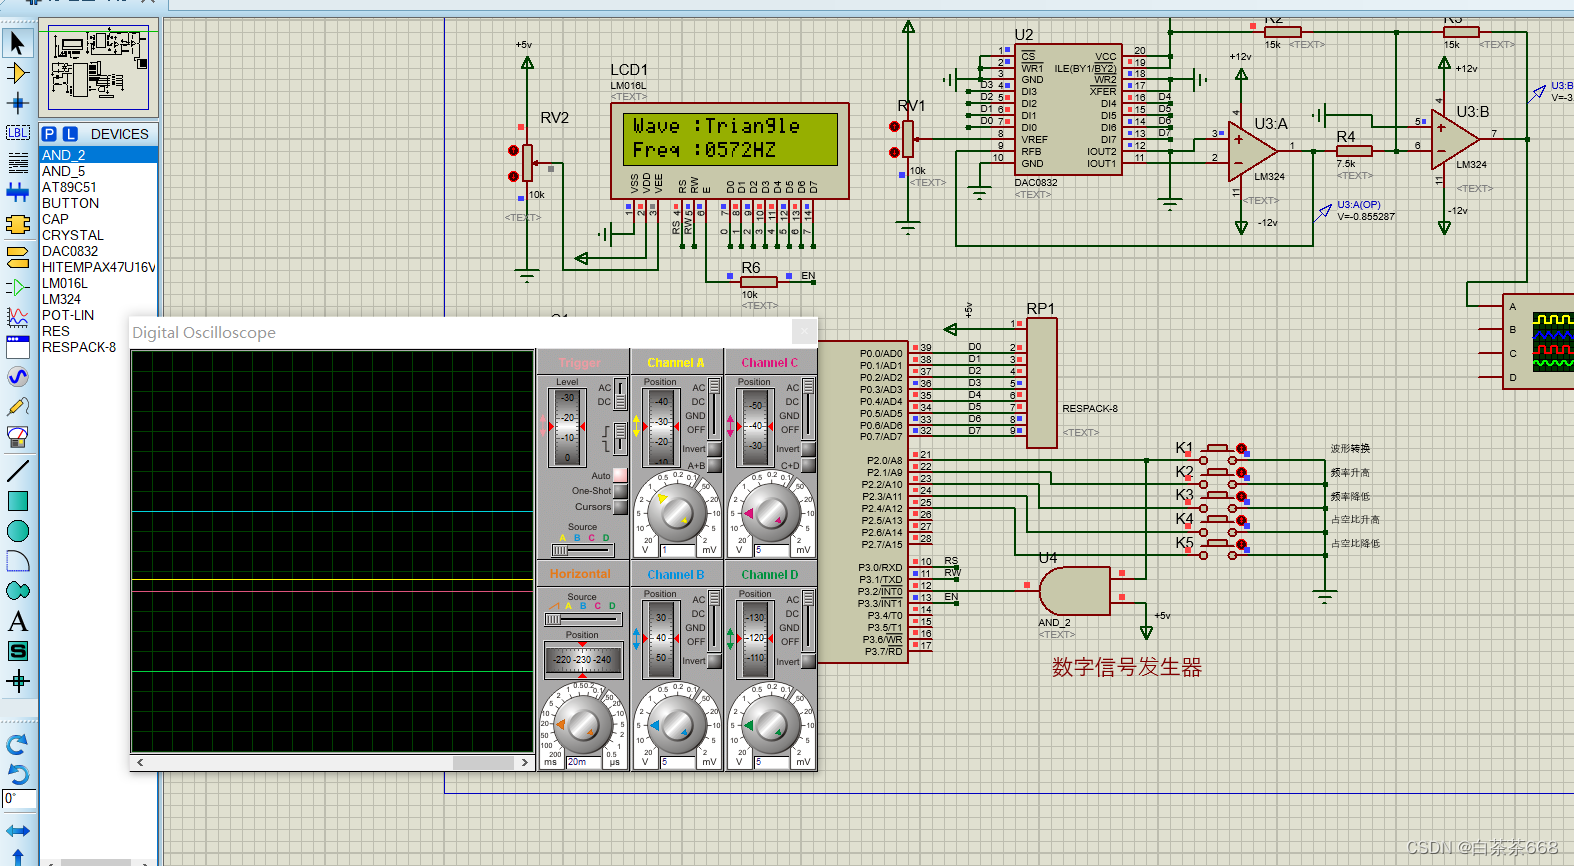Viewport: 1574px width, 866px height.
Task: Select LM324 from the devices list
Action: [x=61, y=299]
